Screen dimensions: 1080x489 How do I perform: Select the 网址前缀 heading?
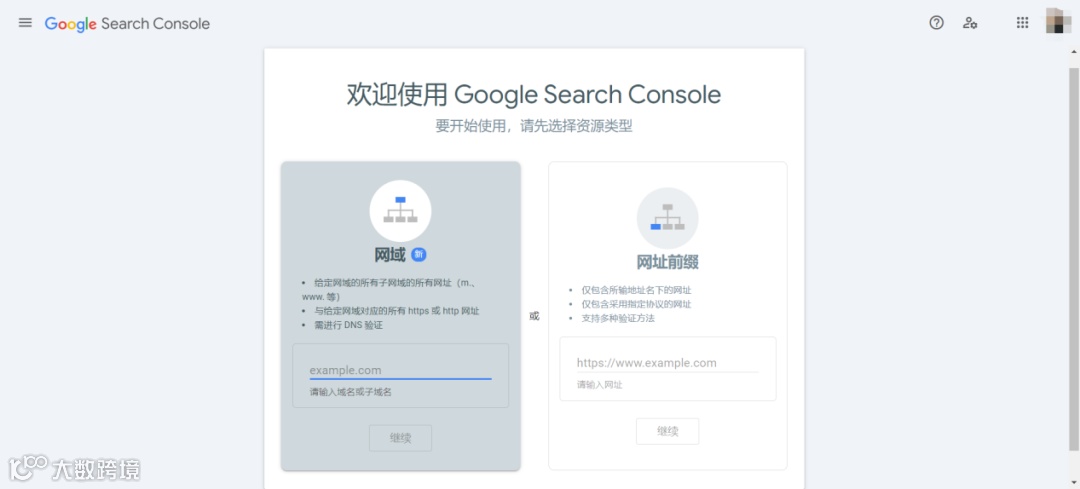click(x=667, y=262)
